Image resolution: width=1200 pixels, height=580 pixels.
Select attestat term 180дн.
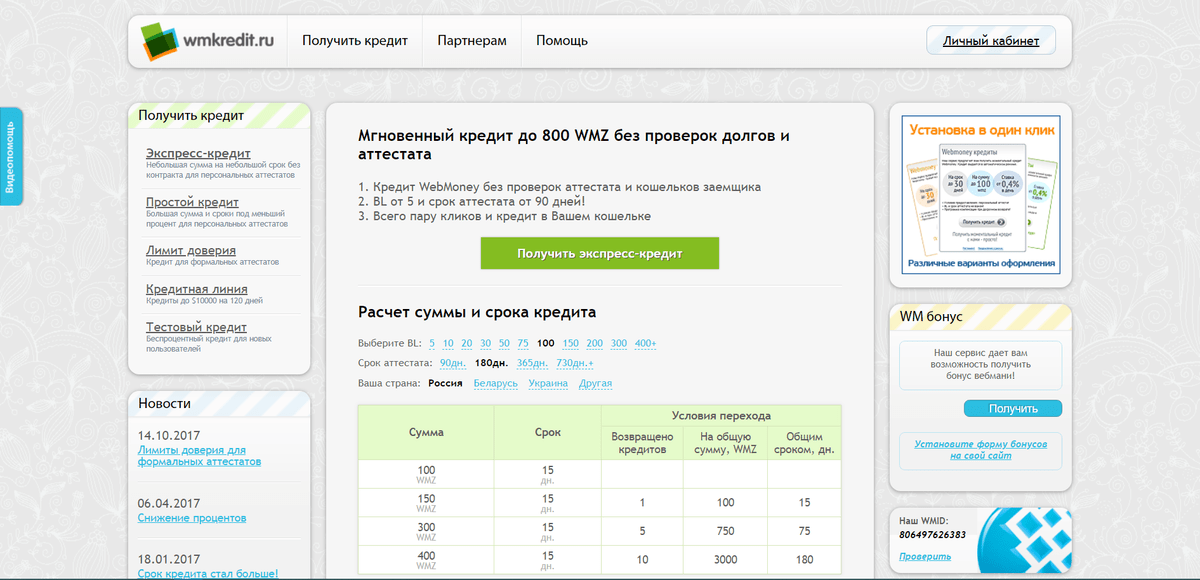(x=491, y=363)
